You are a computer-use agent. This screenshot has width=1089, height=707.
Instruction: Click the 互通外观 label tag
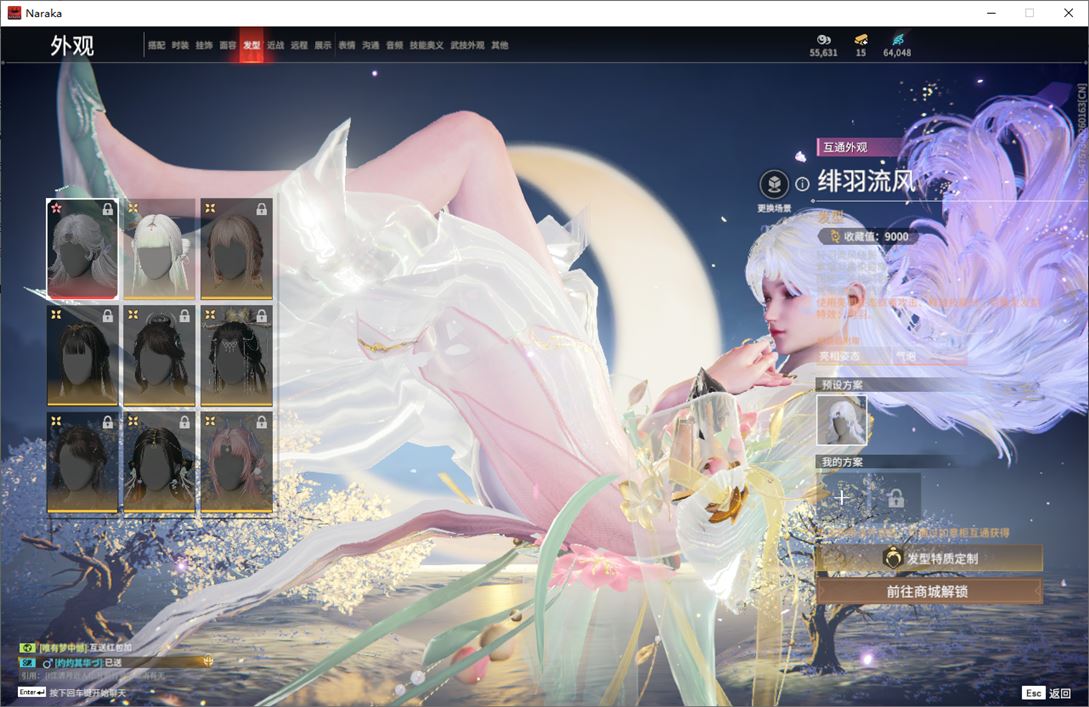[856, 147]
